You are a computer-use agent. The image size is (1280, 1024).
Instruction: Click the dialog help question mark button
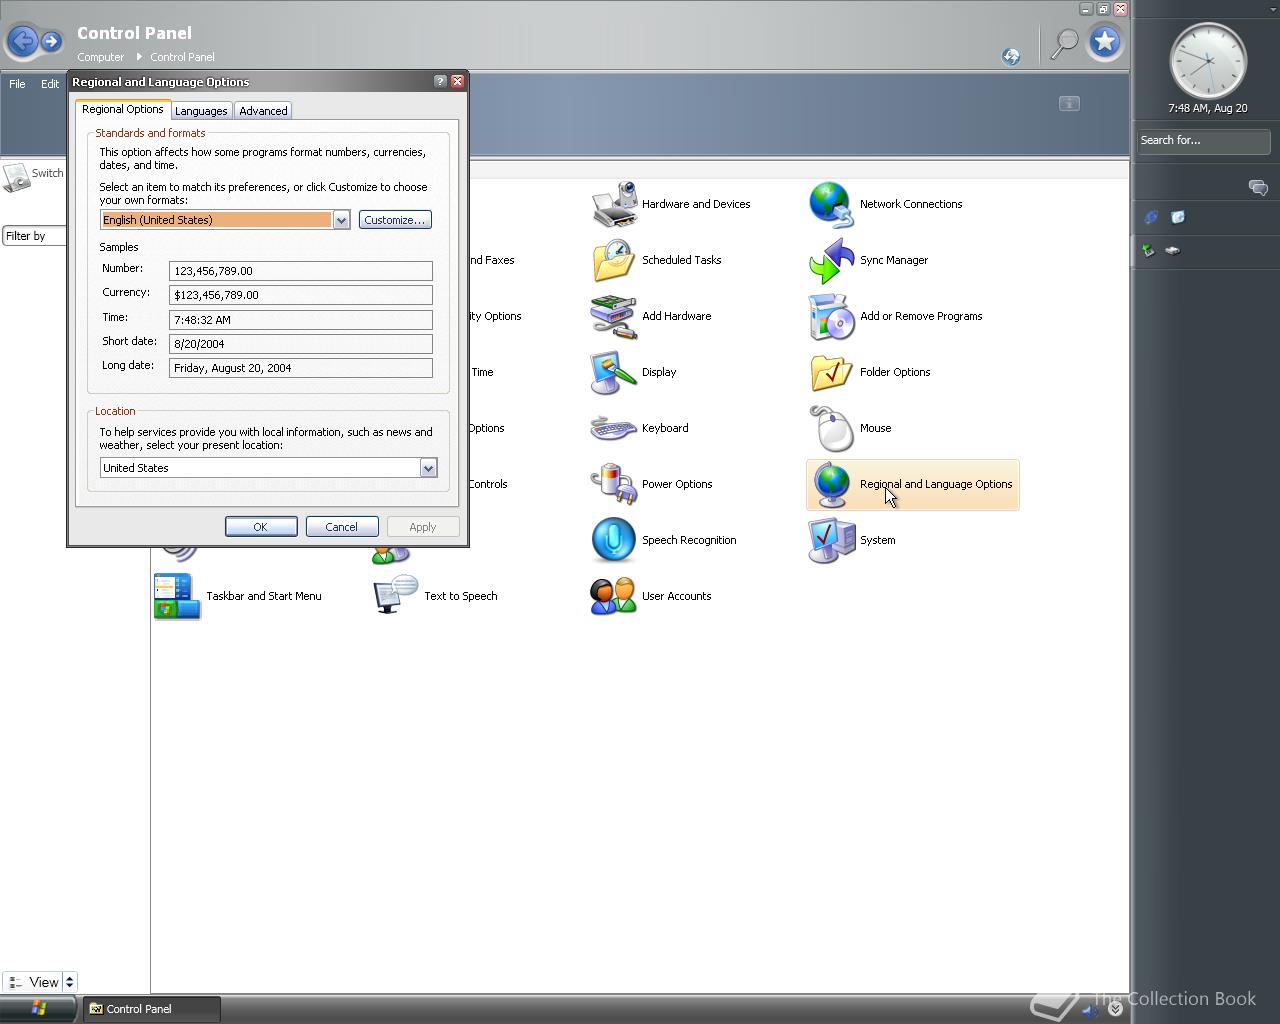click(x=440, y=81)
